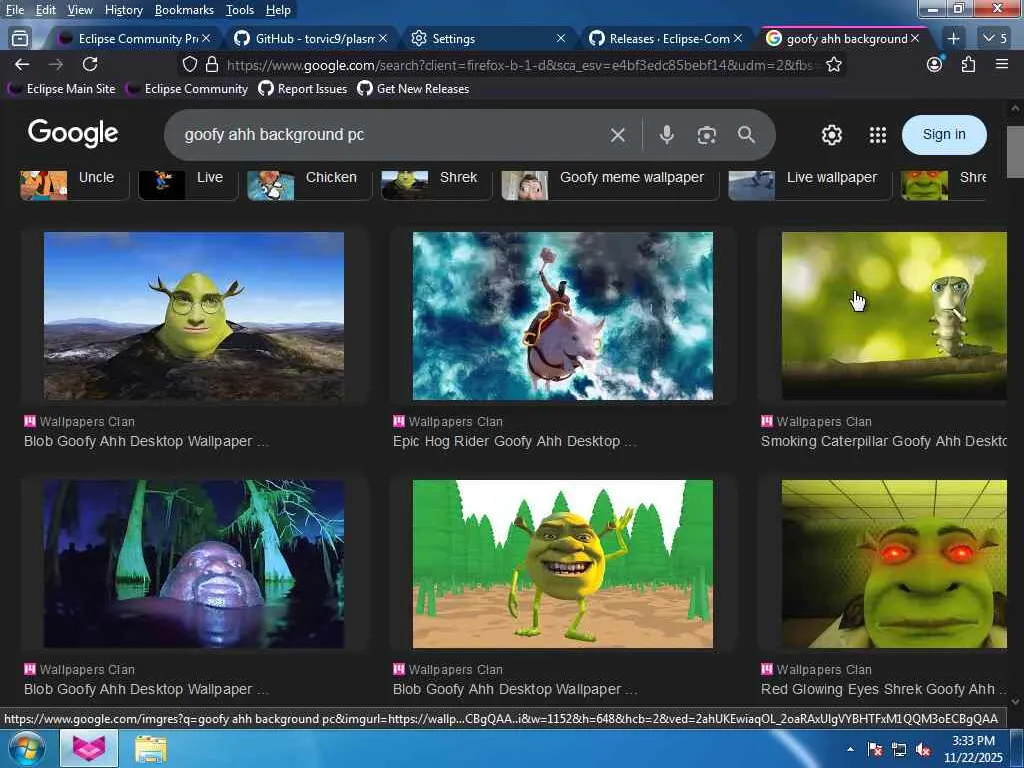Open red glowing eyes Shrek thumbnail
Screen dimensions: 1024x768
(x=894, y=564)
